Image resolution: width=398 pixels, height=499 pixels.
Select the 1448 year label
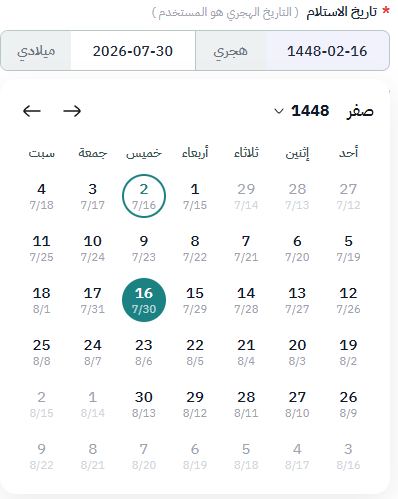click(x=310, y=111)
